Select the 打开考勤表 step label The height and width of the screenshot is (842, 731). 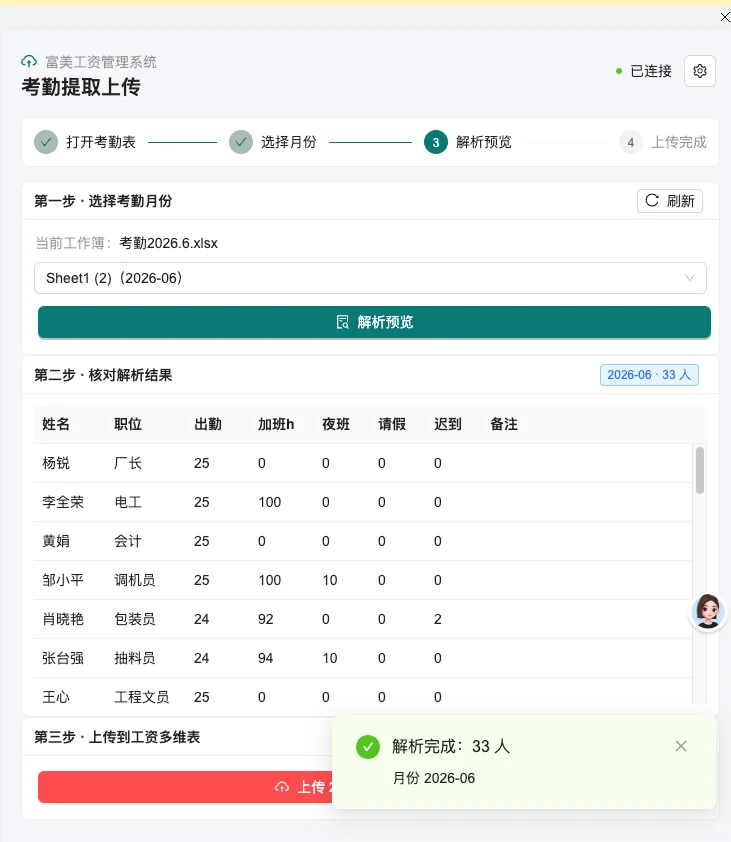click(x=101, y=142)
